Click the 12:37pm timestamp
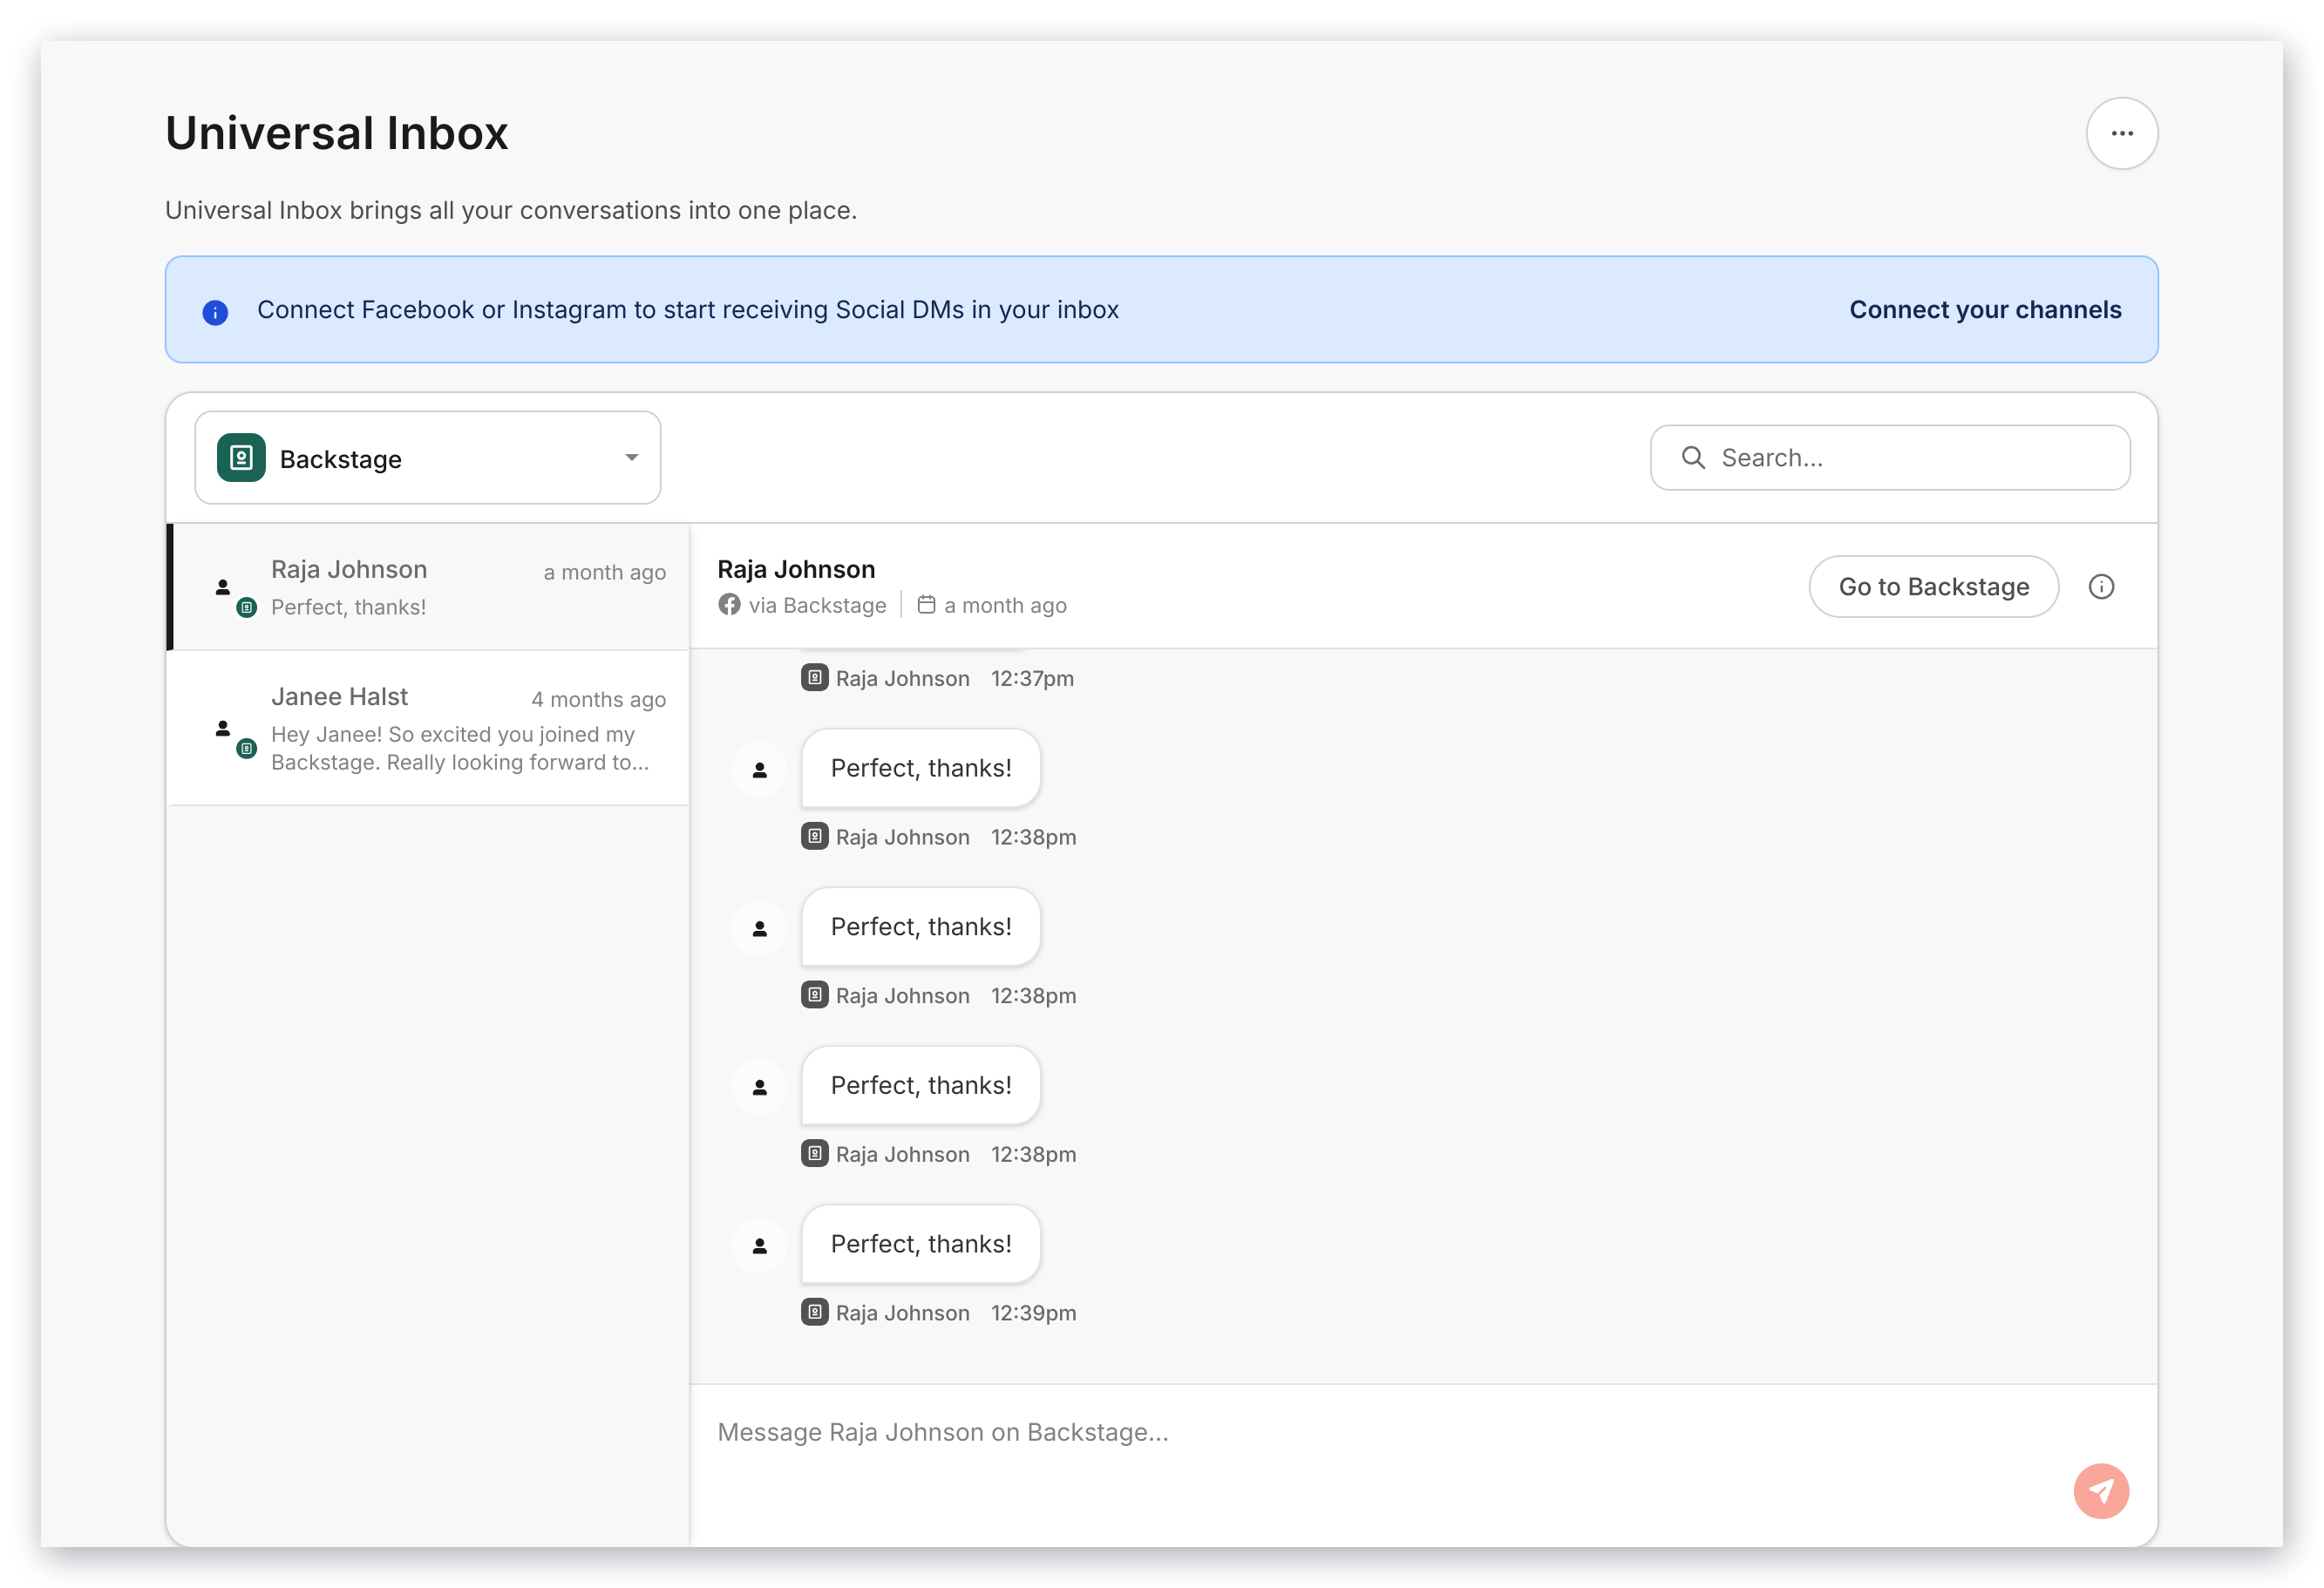The image size is (2324, 1588). click(1032, 679)
